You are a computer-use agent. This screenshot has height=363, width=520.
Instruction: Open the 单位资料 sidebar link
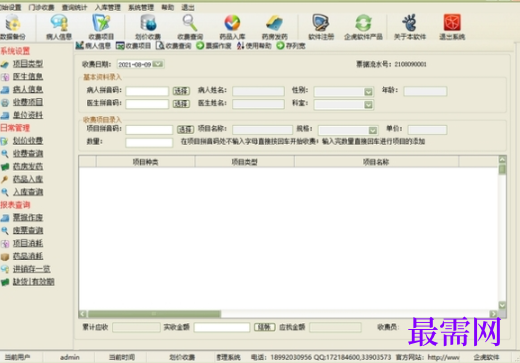pyautogui.click(x=28, y=115)
